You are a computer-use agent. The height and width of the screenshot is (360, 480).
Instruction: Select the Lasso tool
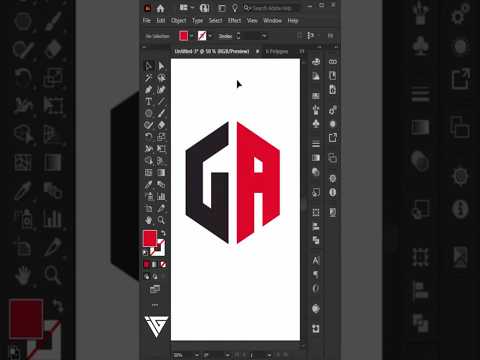(x=161, y=78)
